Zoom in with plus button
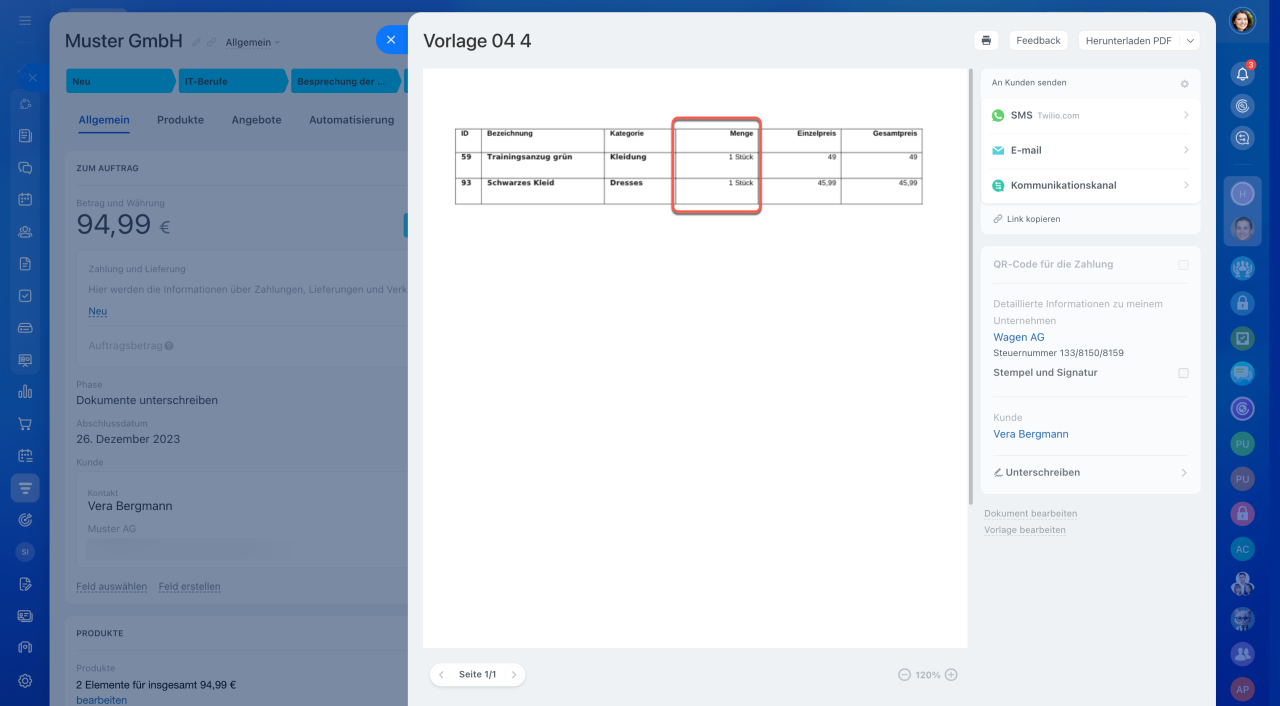 tap(951, 675)
